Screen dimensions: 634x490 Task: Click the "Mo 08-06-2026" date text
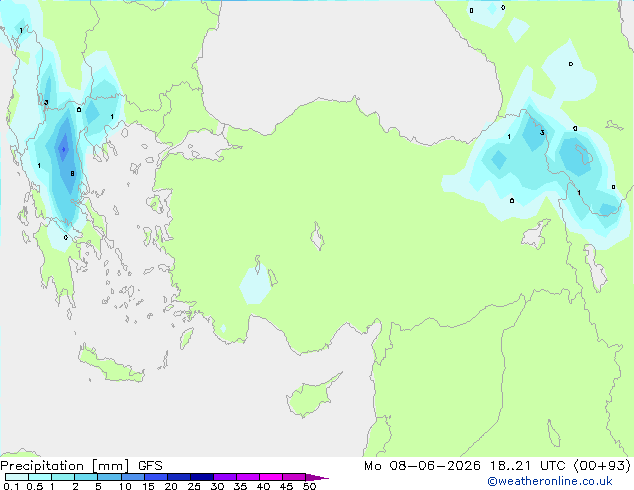[x=422, y=466]
